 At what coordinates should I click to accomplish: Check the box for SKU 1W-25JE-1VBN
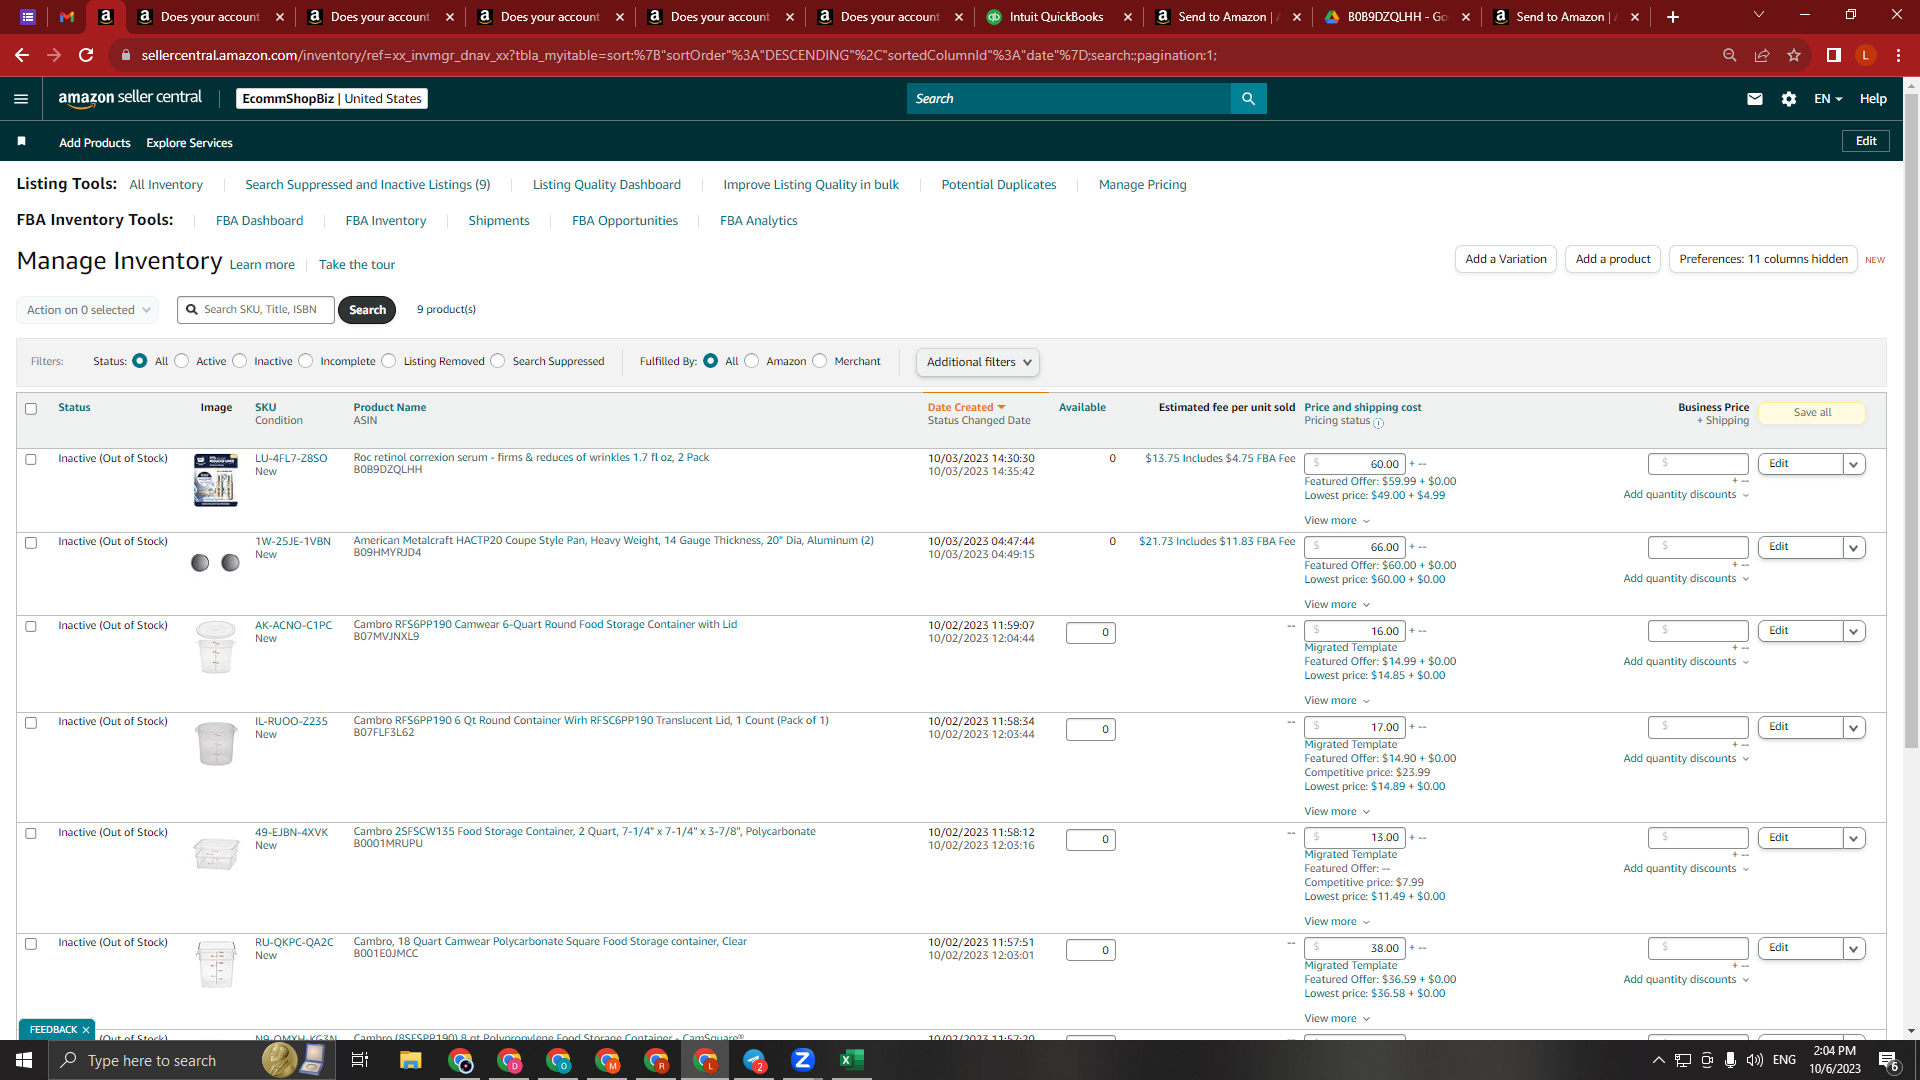click(31, 543)
